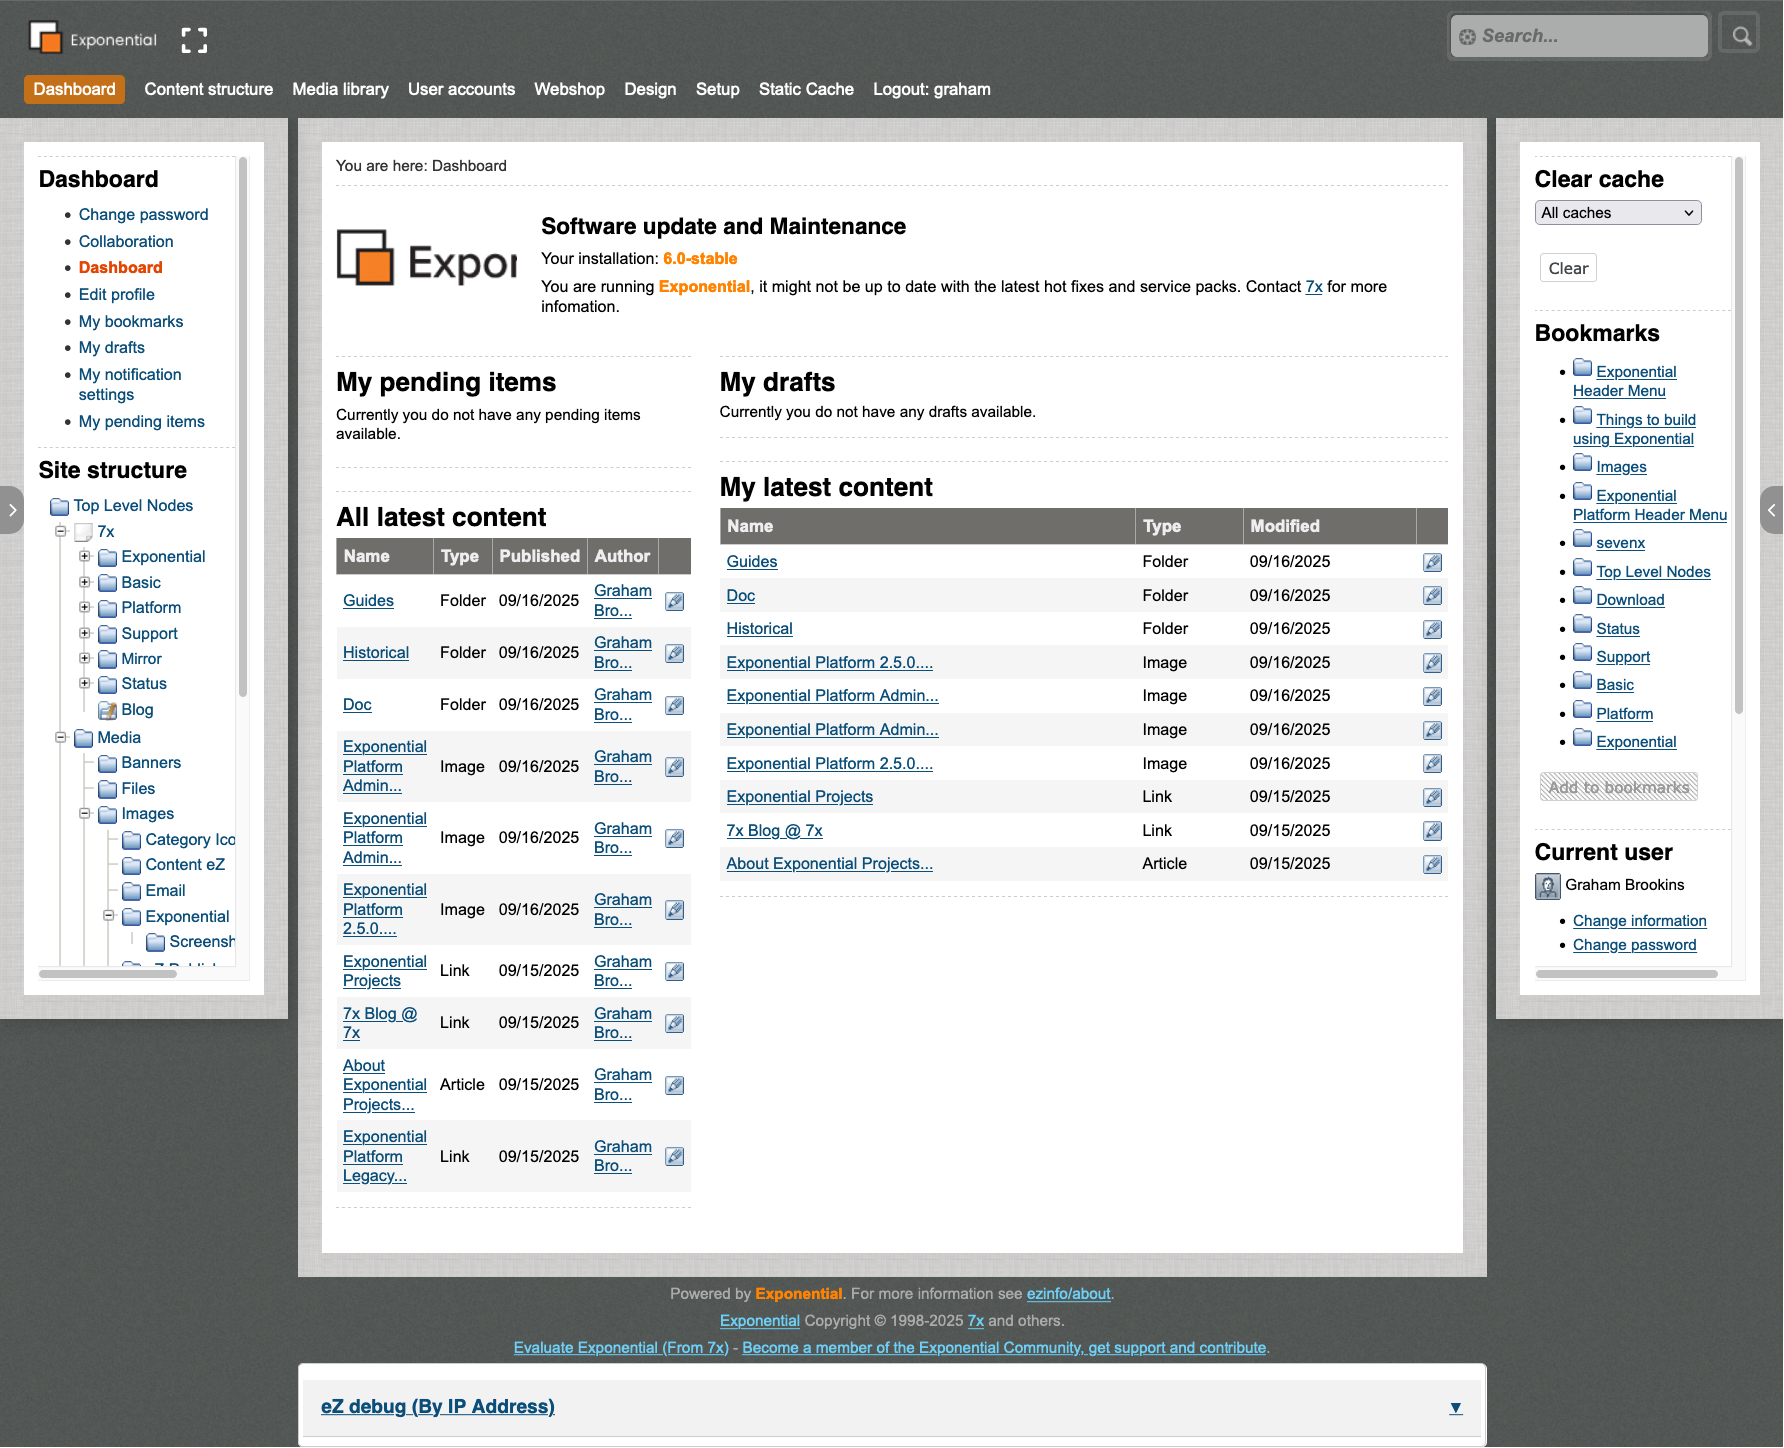This screenshot has height=1448, width=1784.
Task: Collapse the right sidebar panel handle
Action: pyautogui.click(x=1772, y=510)
